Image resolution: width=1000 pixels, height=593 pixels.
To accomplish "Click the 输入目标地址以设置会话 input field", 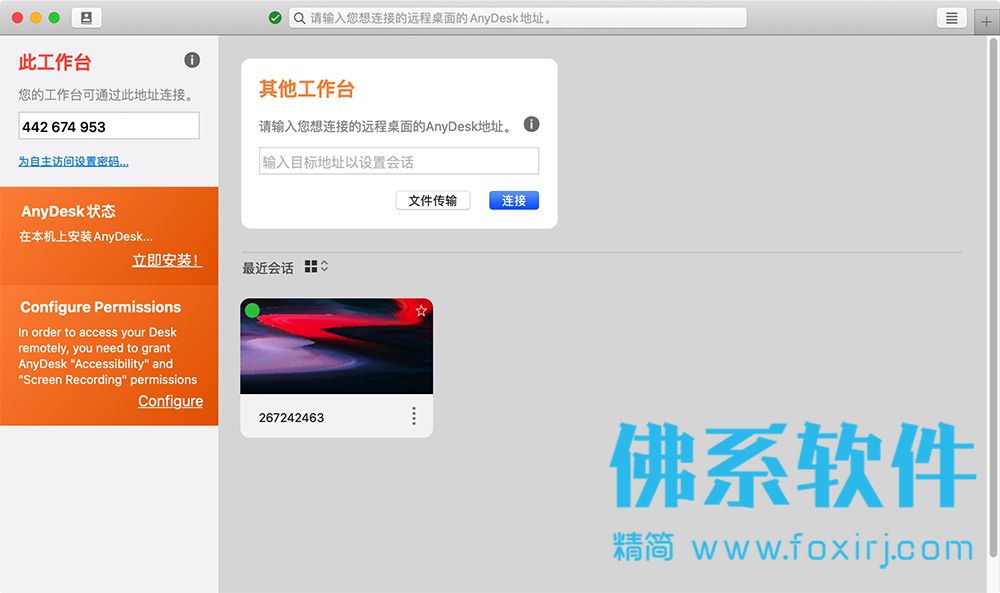I will point(399,161).
